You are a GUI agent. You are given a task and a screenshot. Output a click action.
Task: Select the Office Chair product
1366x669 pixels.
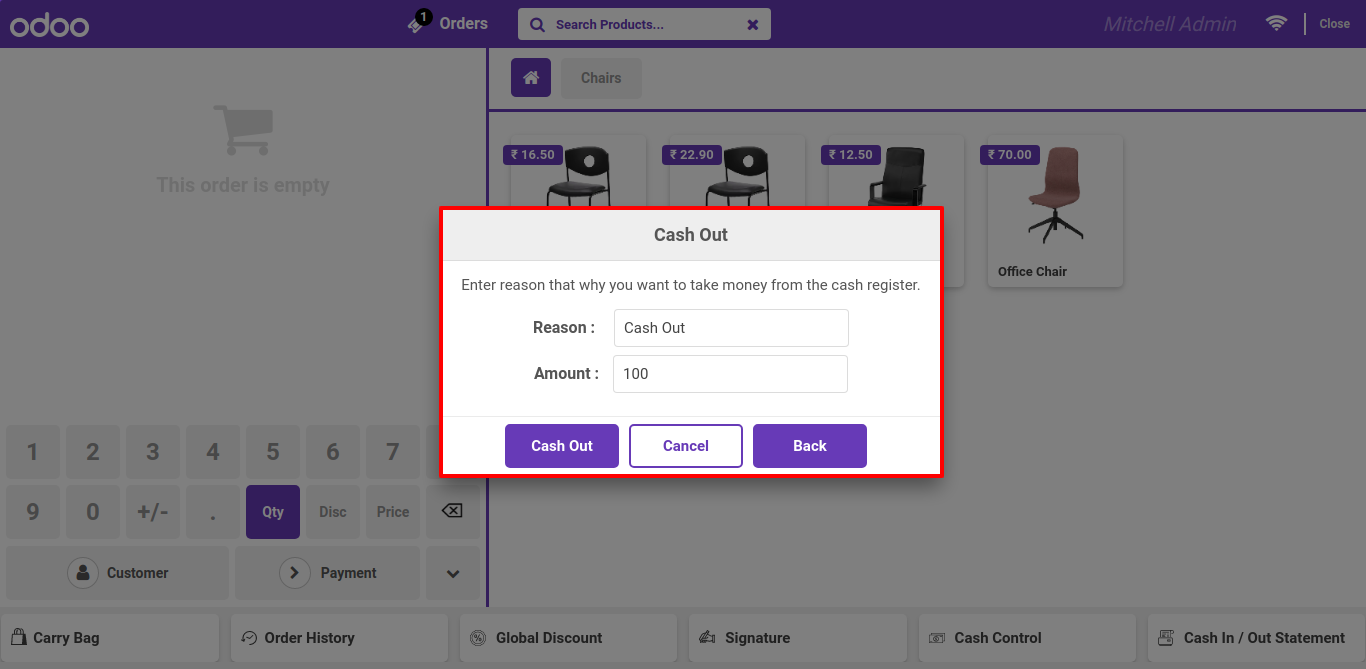point(1055,211)
